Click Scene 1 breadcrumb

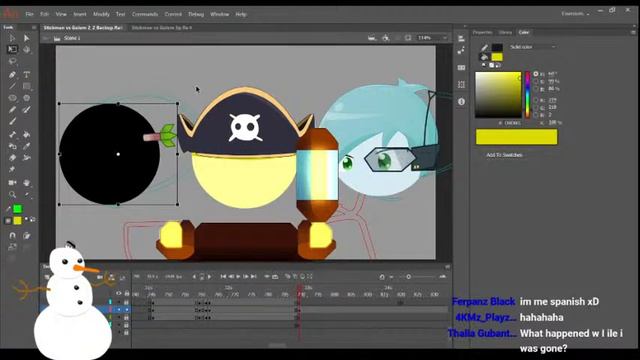click(72, 38)
